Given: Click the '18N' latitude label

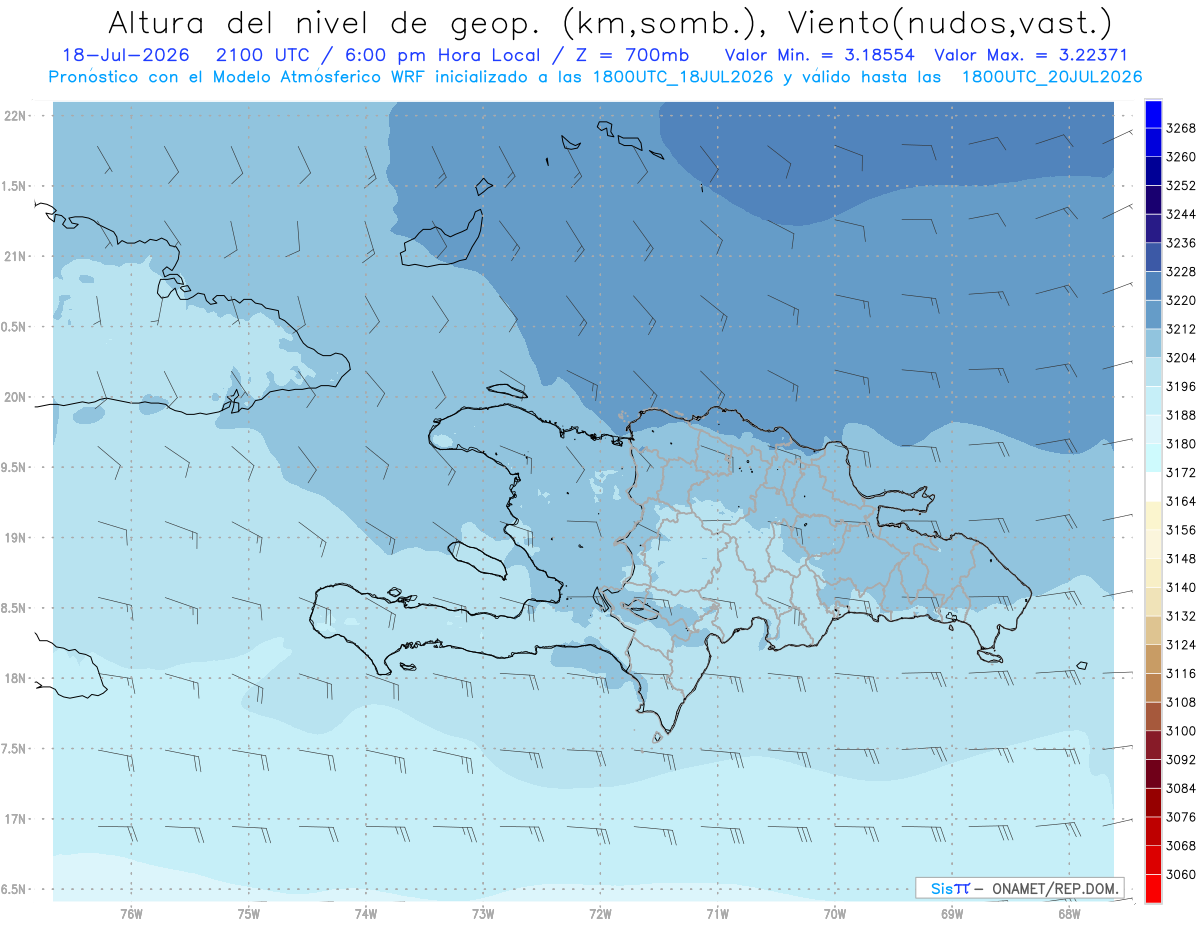Looking at the screenshot, I should (x=14, y=678).
